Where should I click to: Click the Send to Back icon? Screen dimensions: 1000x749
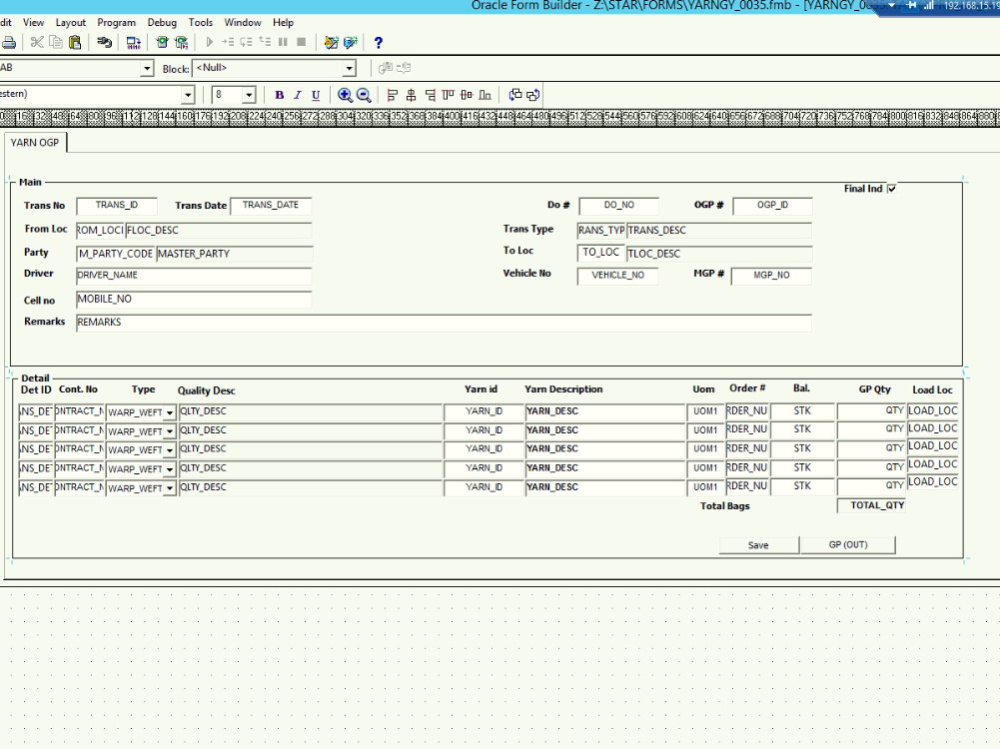533,95
